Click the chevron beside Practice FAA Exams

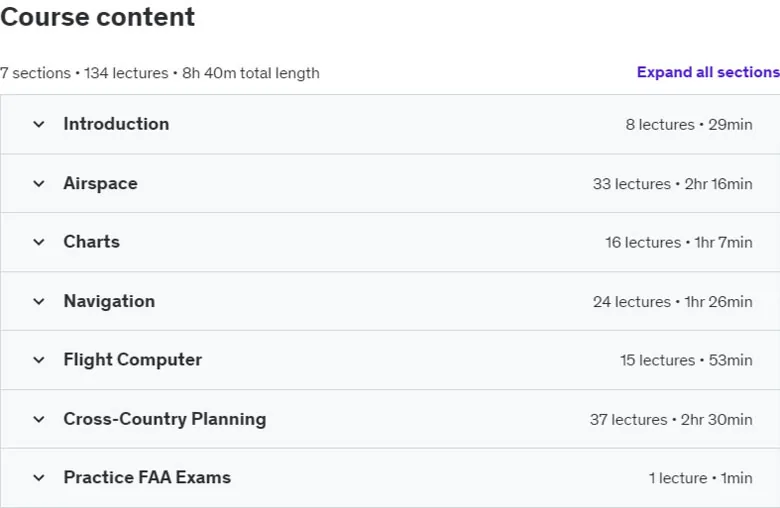coord(39,478)
